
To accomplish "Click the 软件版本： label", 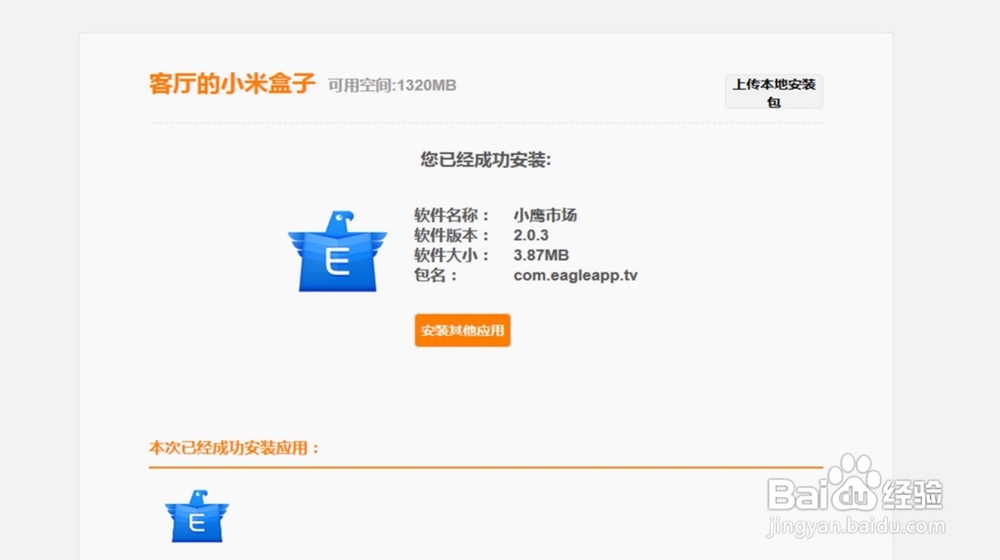I will pyautogui.click(x=452, y=235).
